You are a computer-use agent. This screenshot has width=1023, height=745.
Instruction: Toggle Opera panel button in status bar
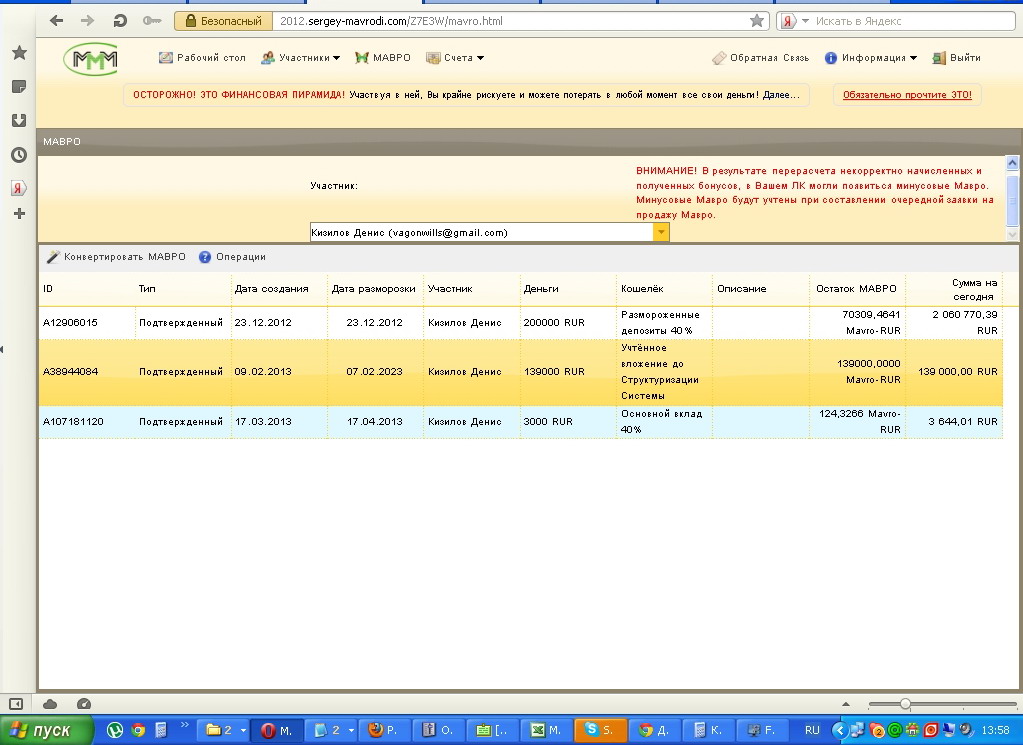(16, 704)
